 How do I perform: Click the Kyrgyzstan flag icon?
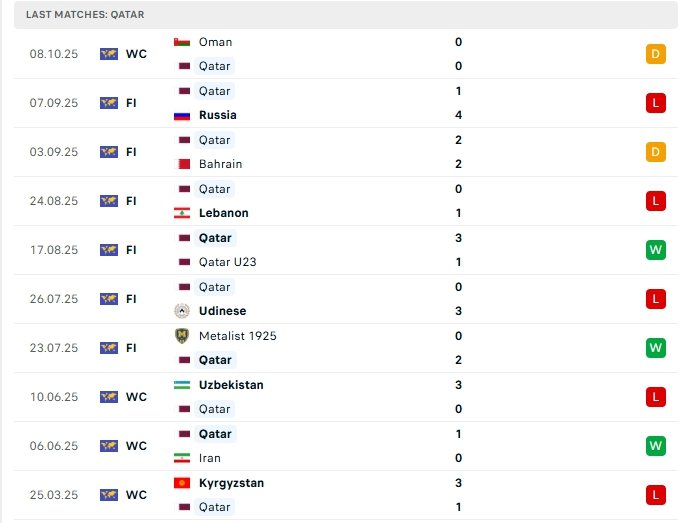point(182,483)
